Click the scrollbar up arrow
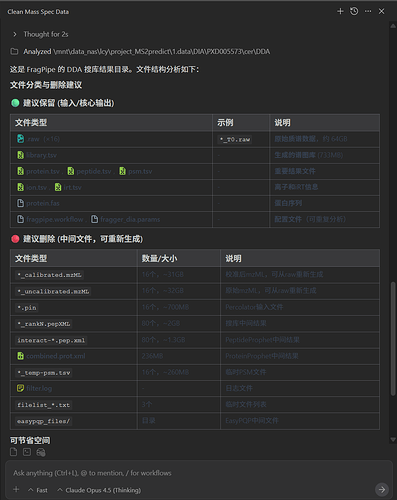 point(393,26)
